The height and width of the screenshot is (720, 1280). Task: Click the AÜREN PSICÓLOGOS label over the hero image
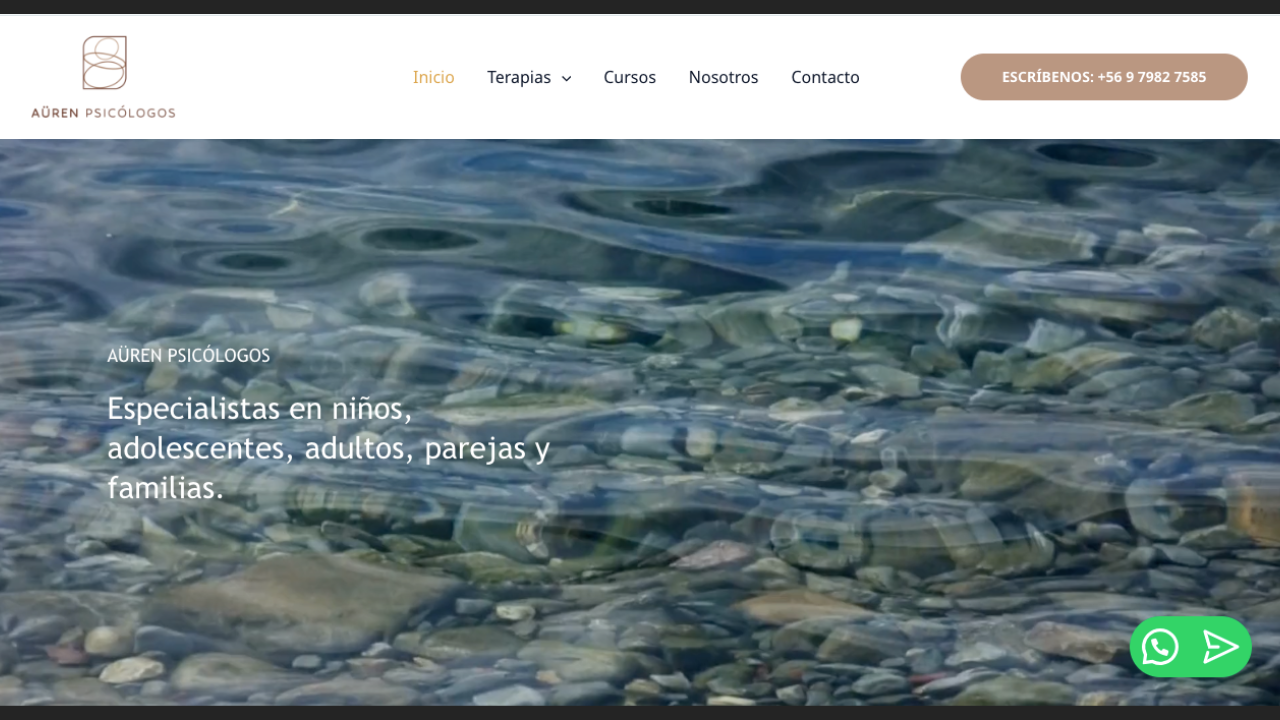[188, 355]
